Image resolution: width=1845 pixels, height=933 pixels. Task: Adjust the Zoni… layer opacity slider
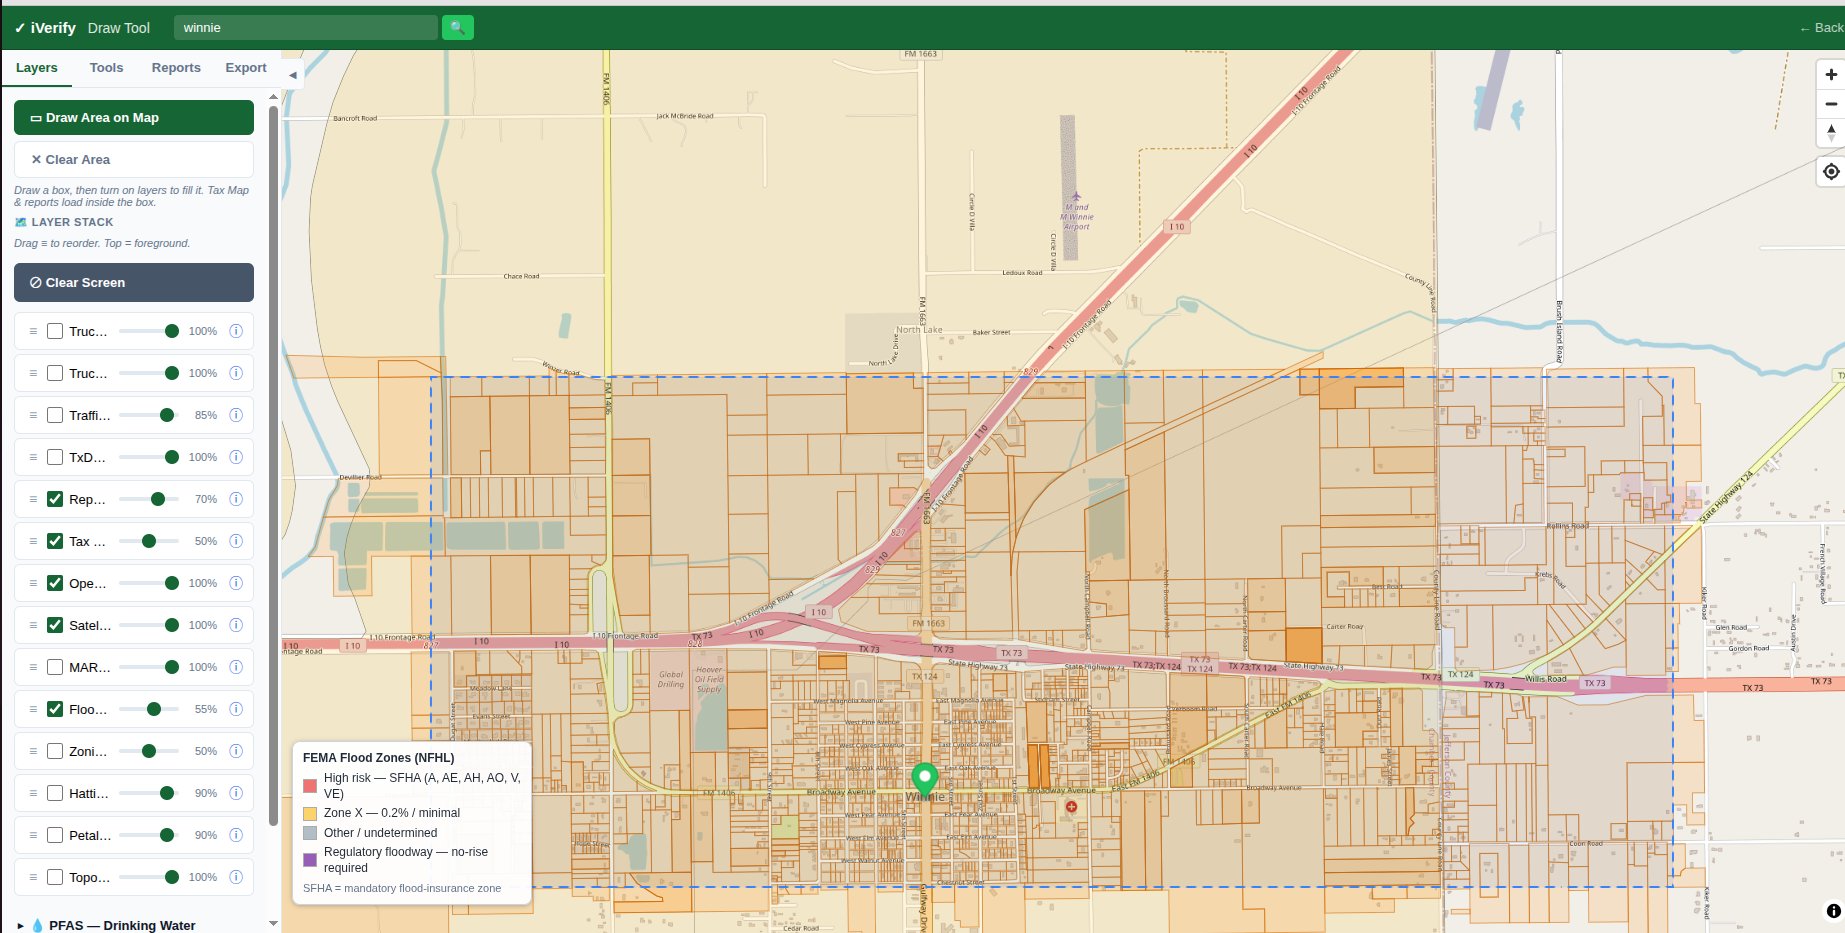149,751
